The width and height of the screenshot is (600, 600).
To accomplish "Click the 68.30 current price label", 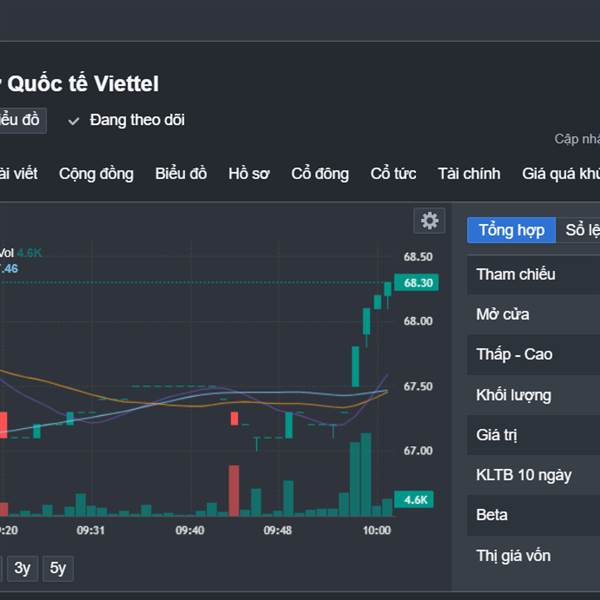I will [x=417, y=283].
